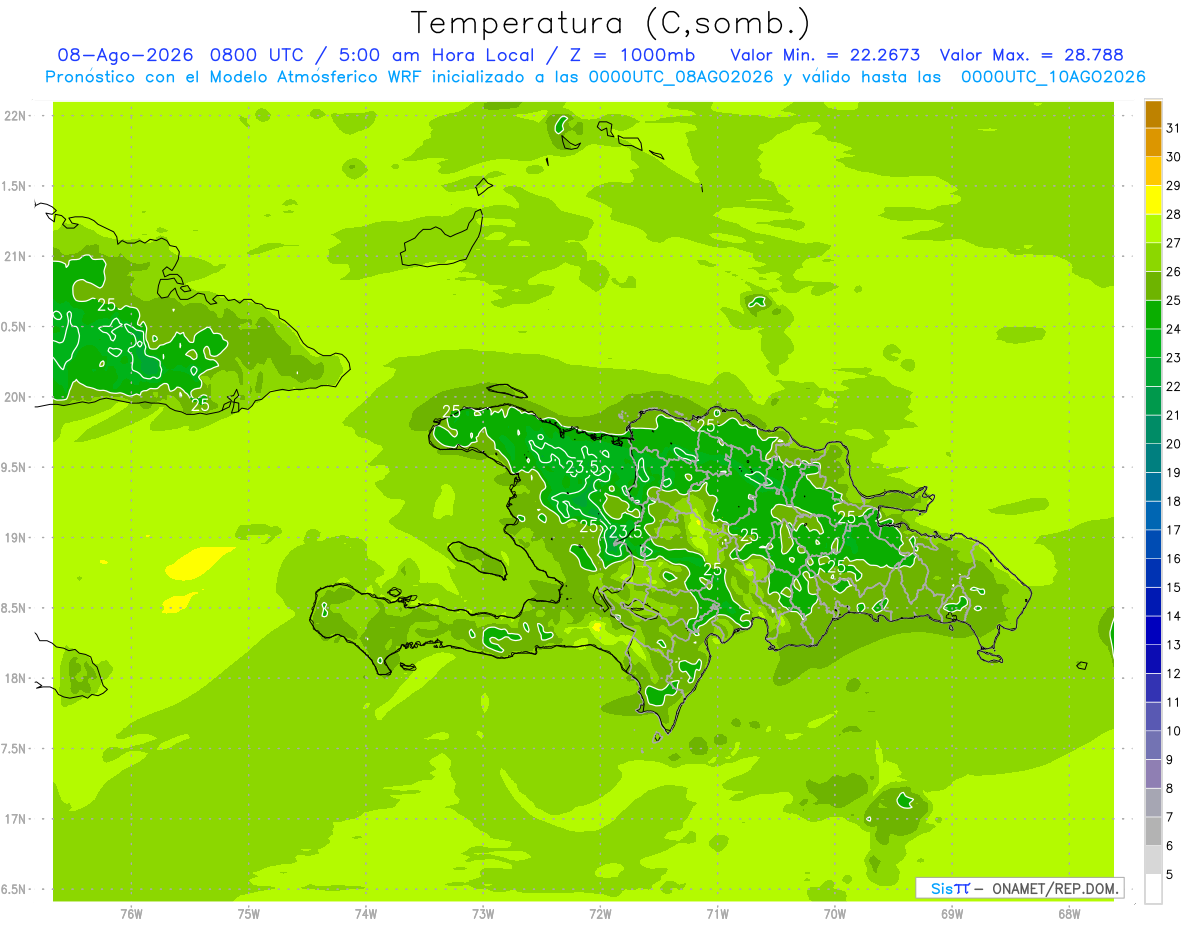Click the '20N' latitude axis label

[16, 397]
